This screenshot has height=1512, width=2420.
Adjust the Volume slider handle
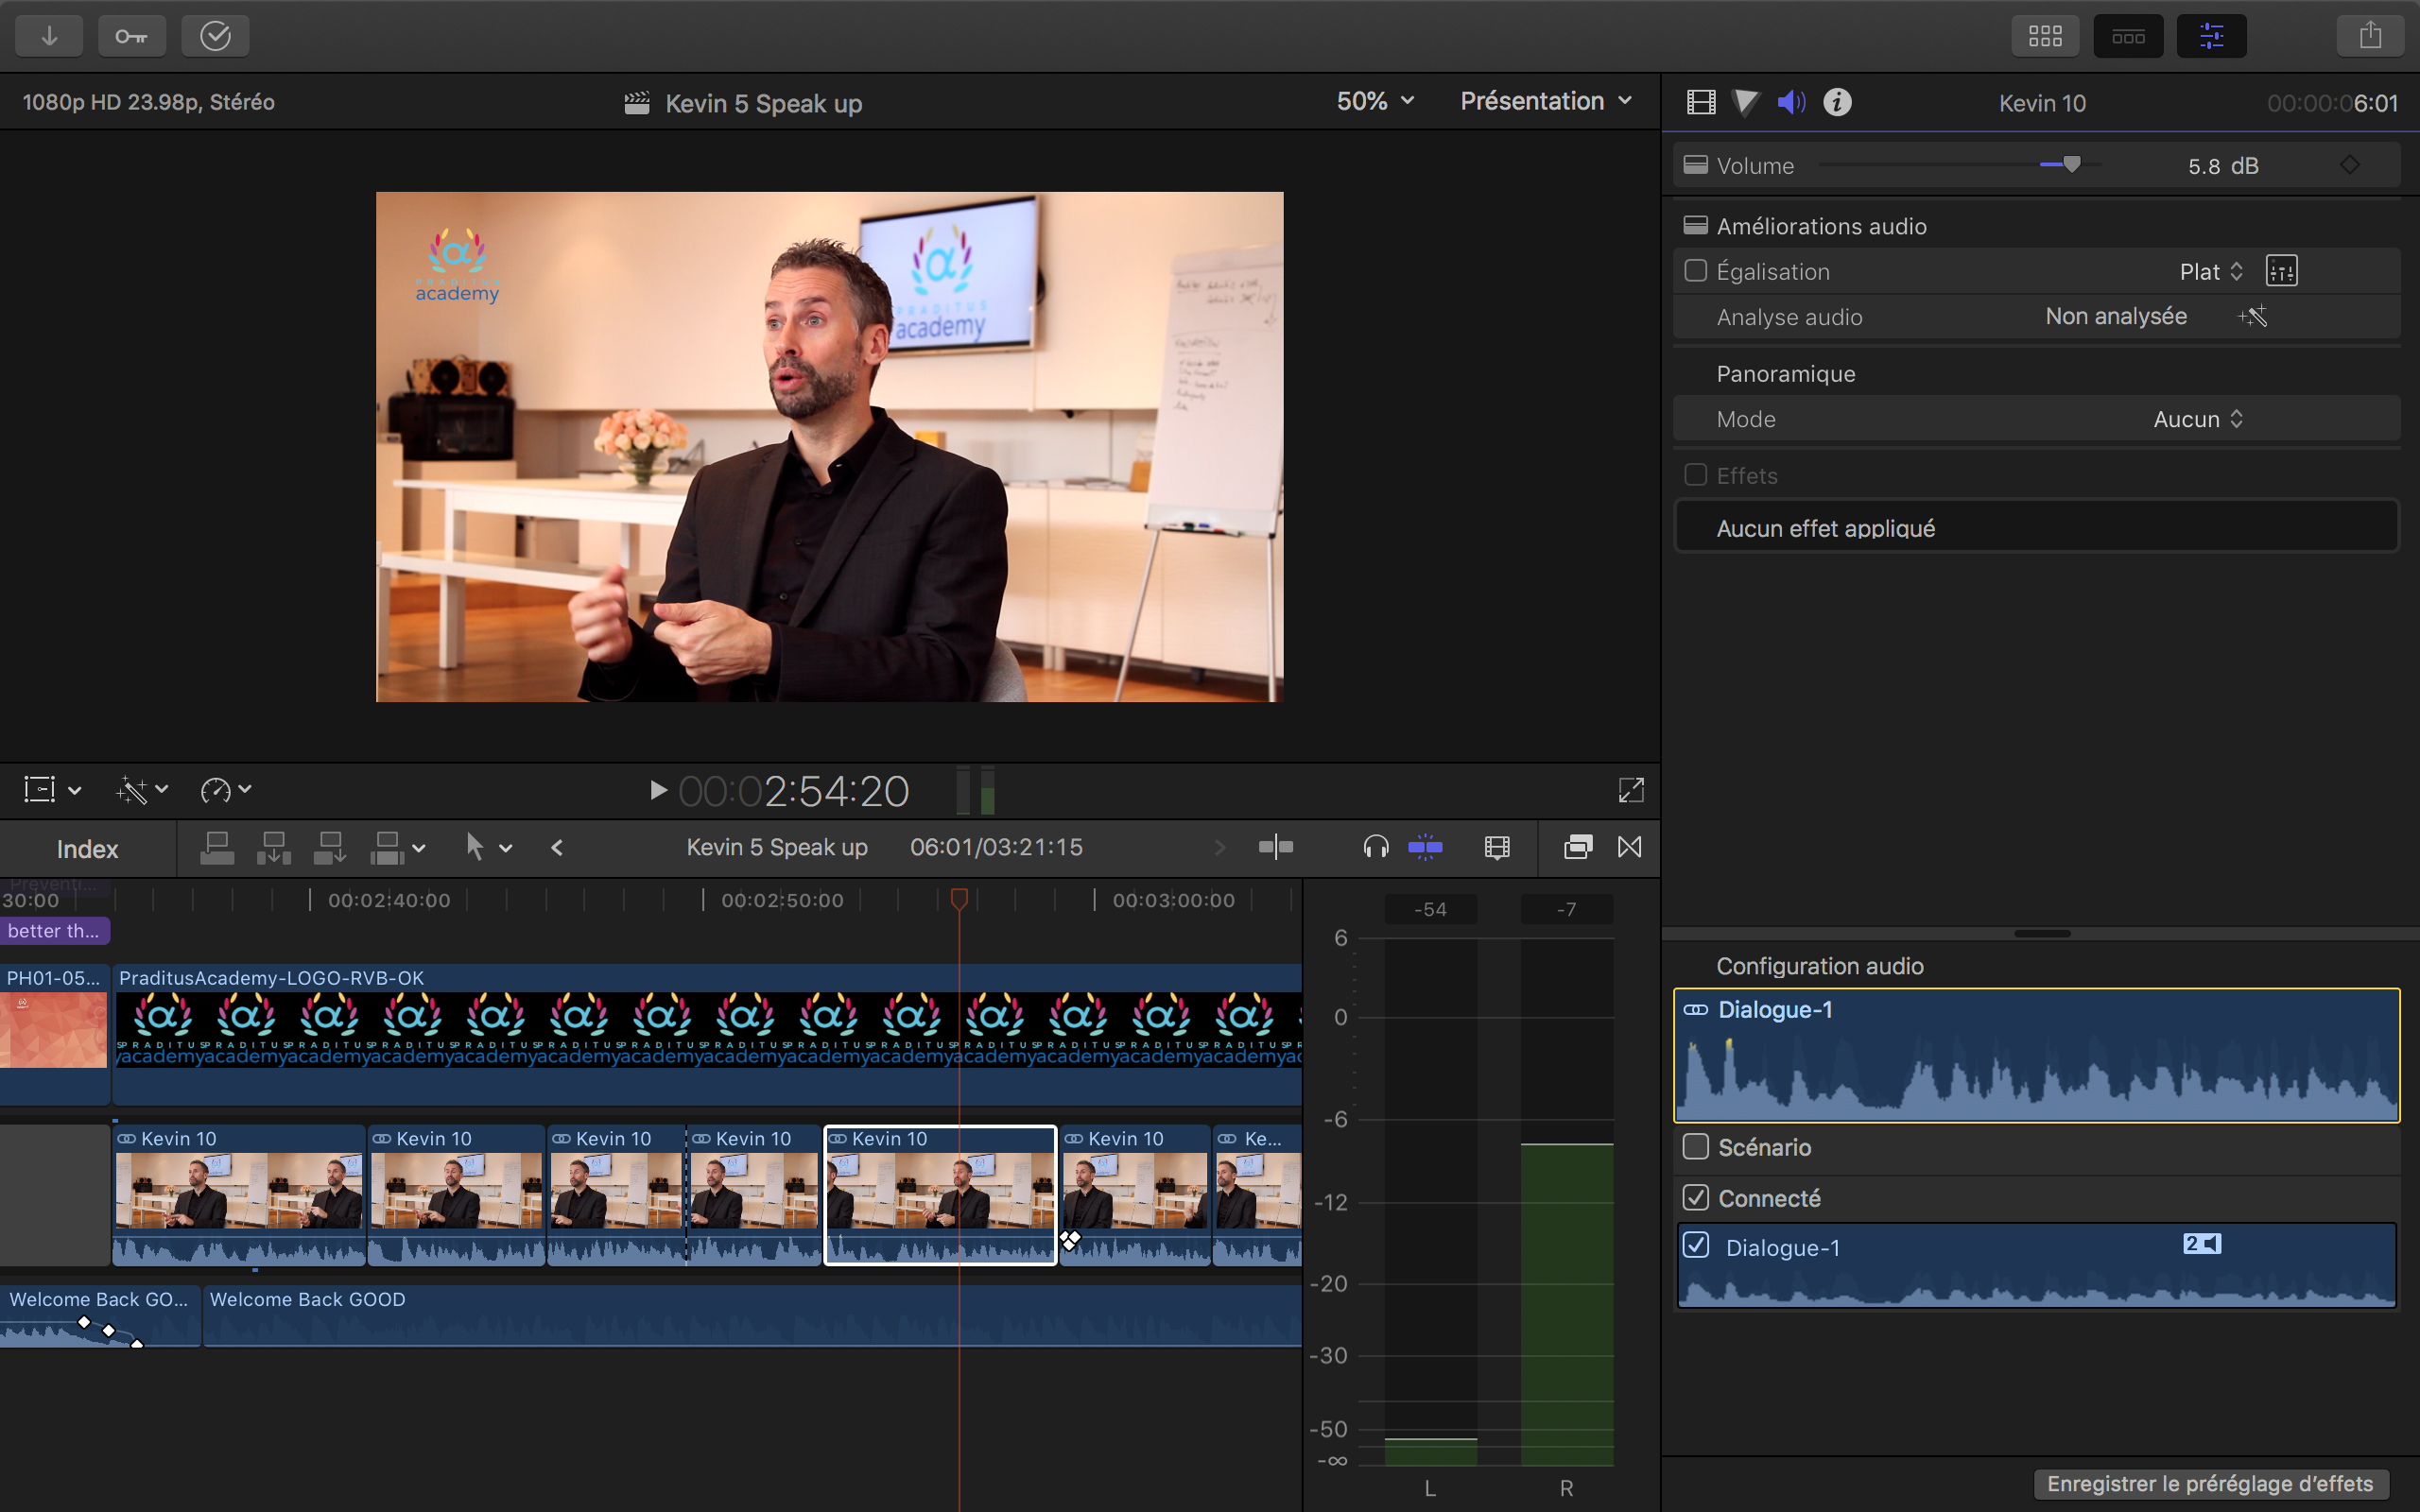(x=2072, y=165)
